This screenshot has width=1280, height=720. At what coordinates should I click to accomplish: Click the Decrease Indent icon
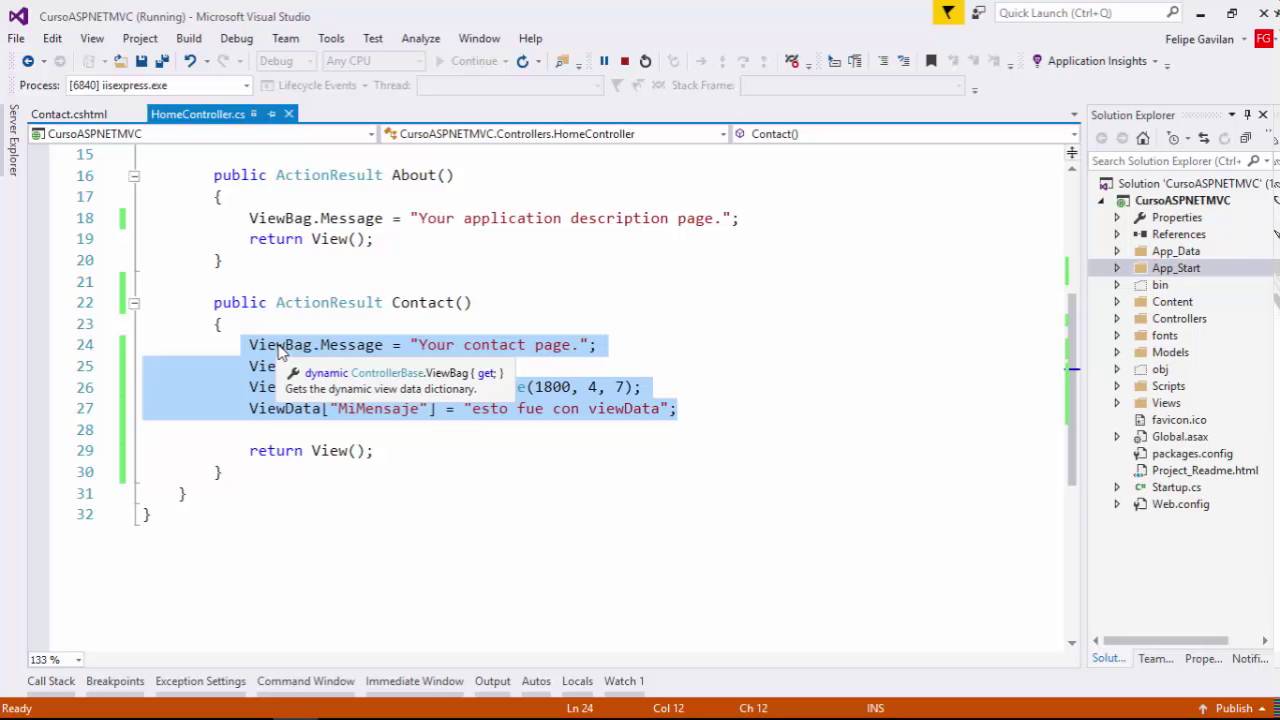pyautogui.click(x=883, y=61)
